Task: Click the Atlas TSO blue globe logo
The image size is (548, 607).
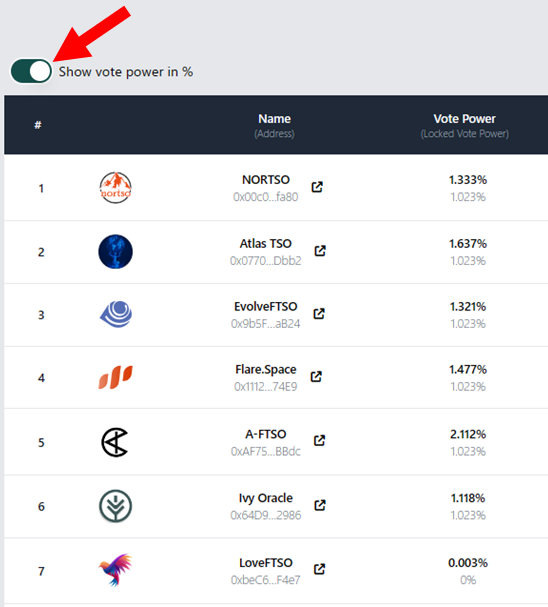Action: coord(115,252)
